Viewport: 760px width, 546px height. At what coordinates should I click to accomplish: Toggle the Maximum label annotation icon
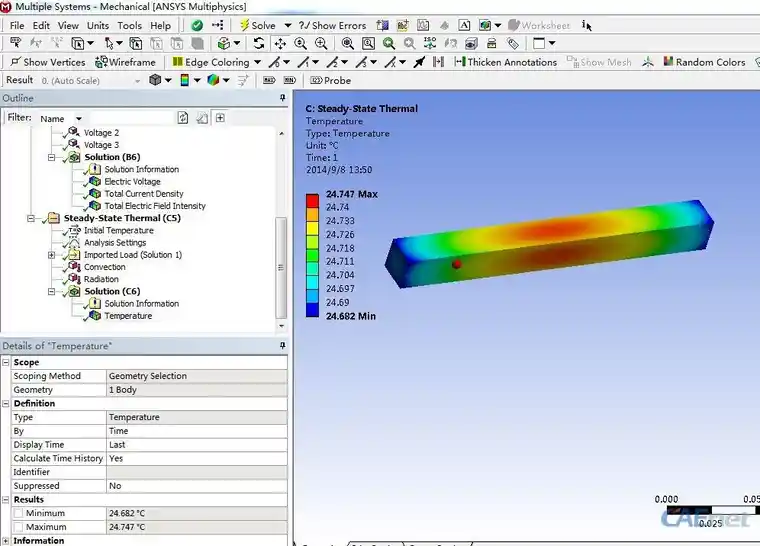tap(269, 80)
